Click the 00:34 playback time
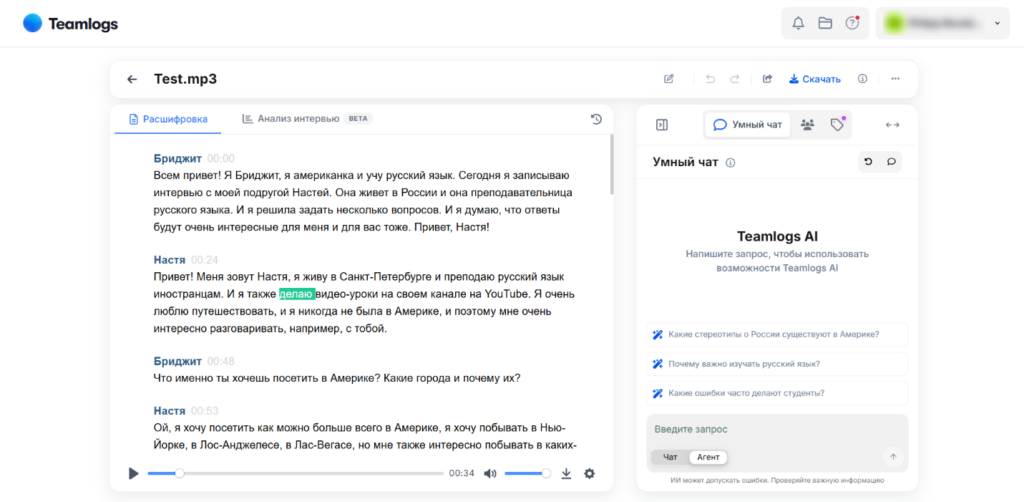 [x=462, y=473]
